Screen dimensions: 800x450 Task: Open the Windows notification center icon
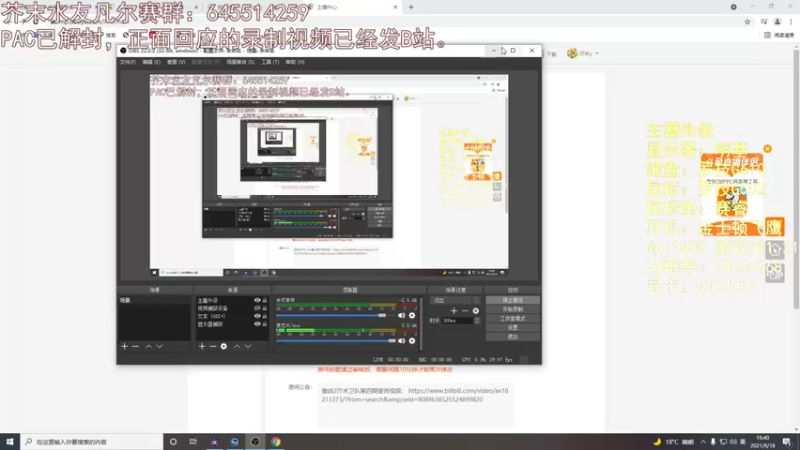(786, 442)
